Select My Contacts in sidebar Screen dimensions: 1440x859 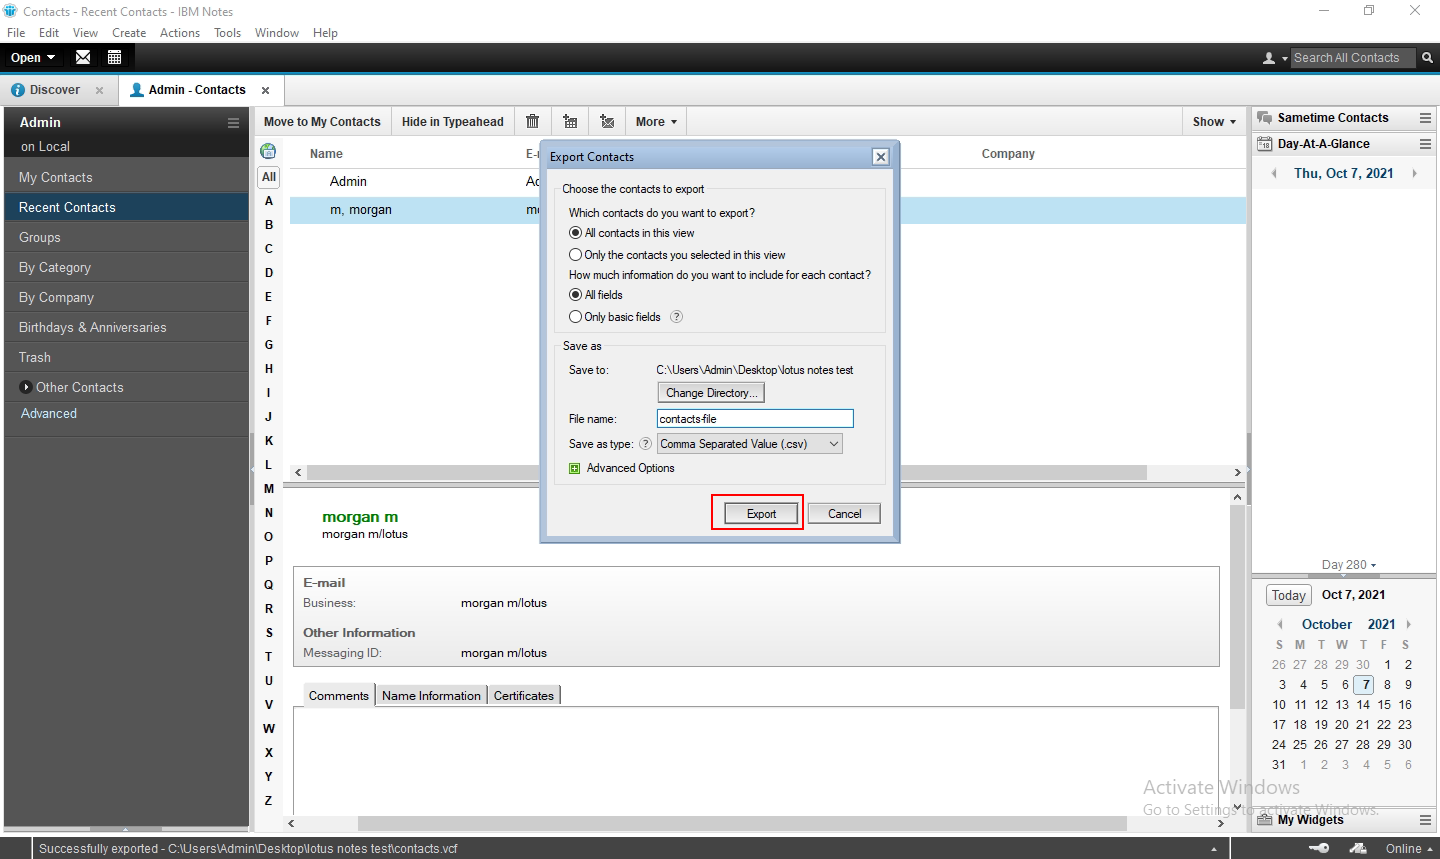(126, 177)
